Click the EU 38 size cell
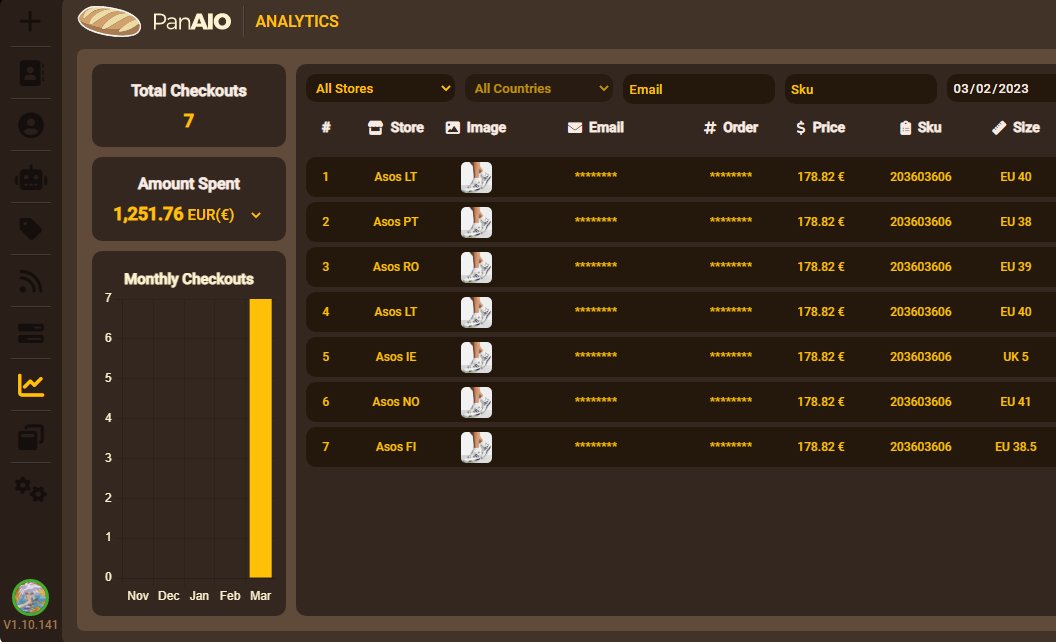Image resolution: width=1056 pixels, height=642 pixels. 1016,222
